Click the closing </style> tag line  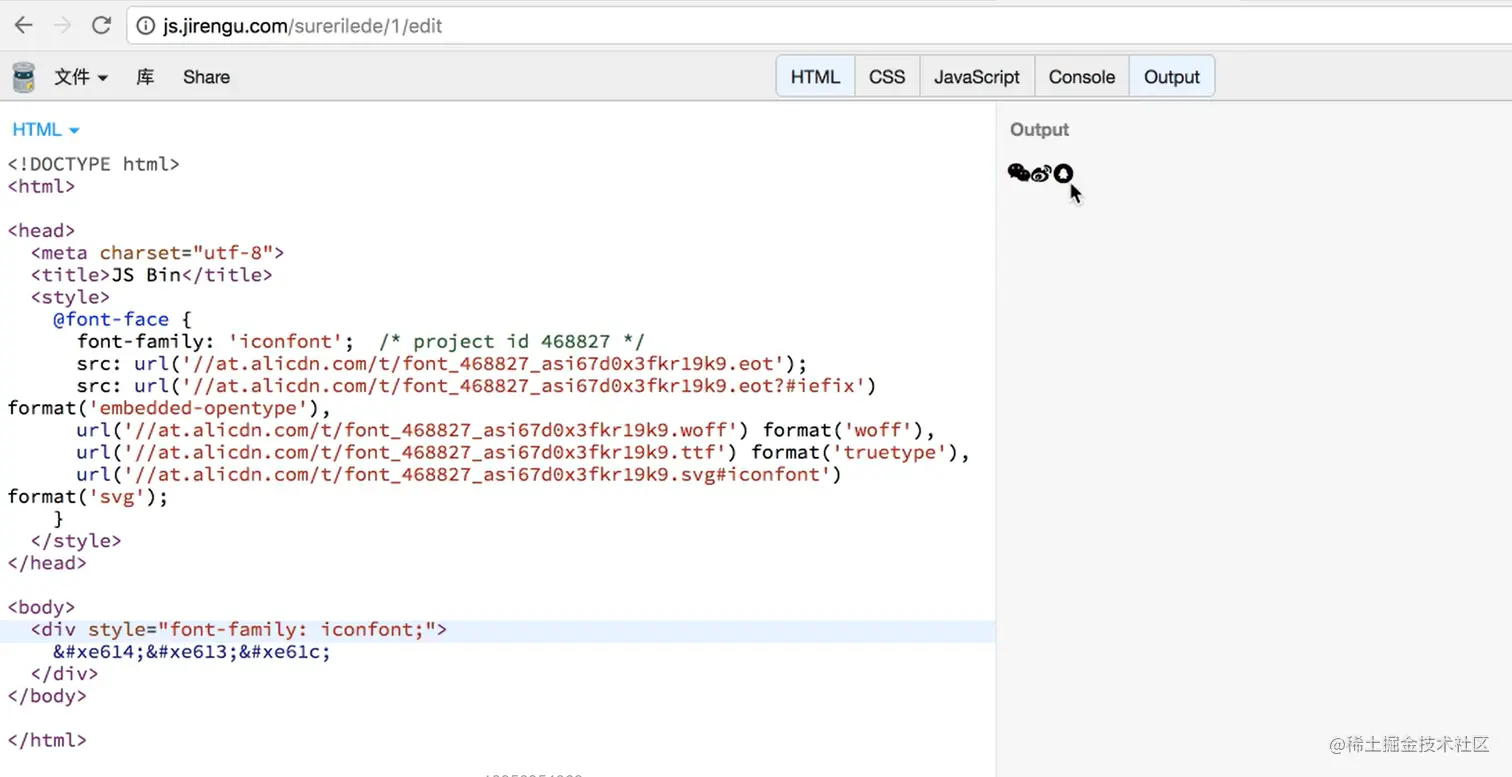point(76,541)
